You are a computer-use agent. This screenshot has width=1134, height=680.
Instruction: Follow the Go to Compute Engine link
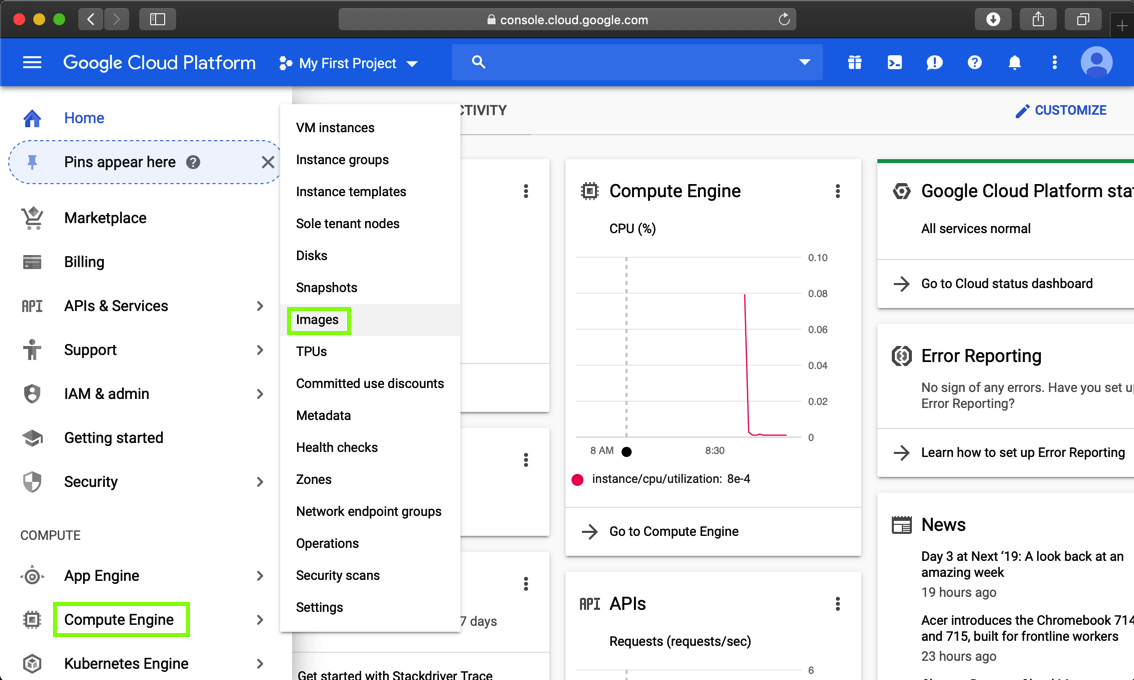point(673,532)
